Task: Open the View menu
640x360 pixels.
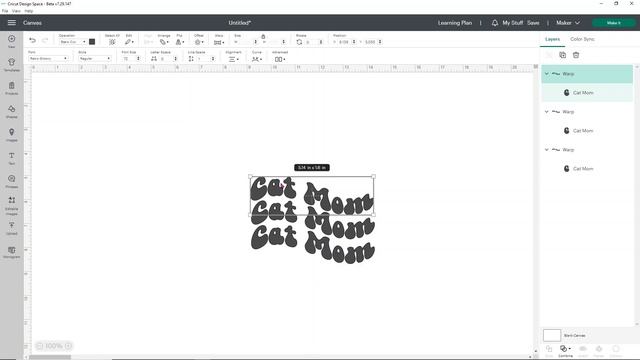Action: (16, 11)
